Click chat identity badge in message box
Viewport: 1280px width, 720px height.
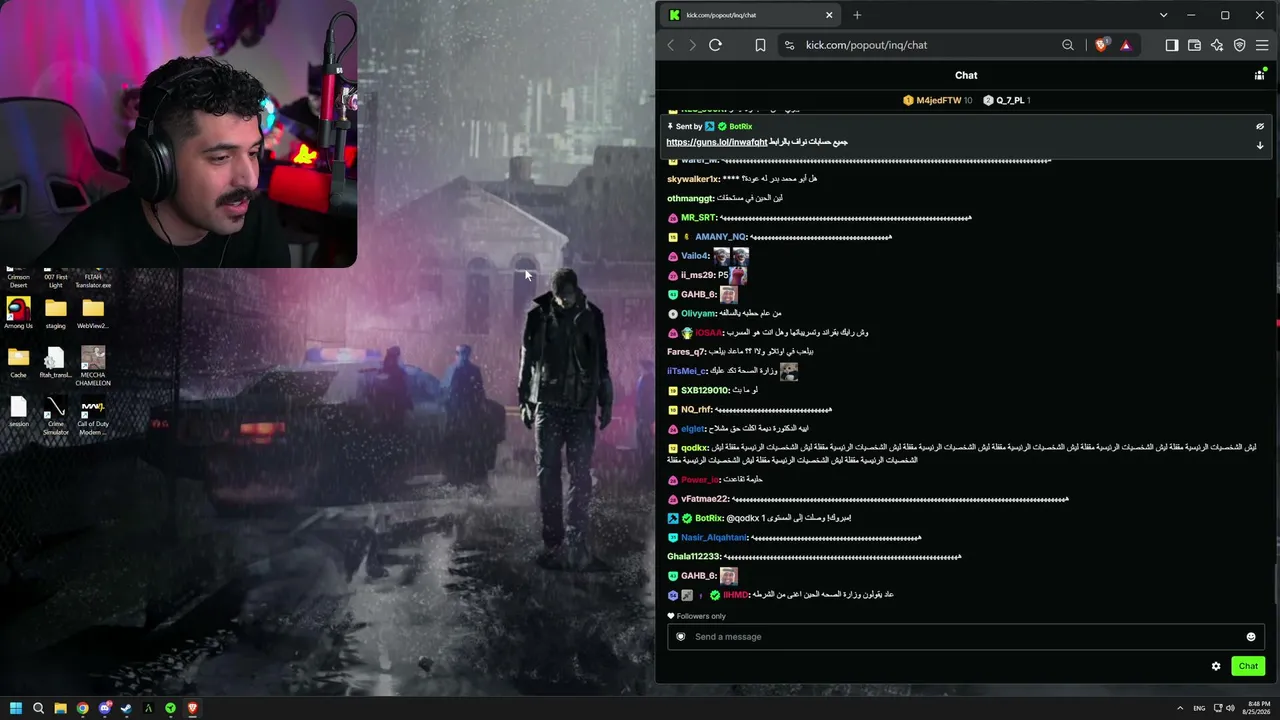pos(681,637)
